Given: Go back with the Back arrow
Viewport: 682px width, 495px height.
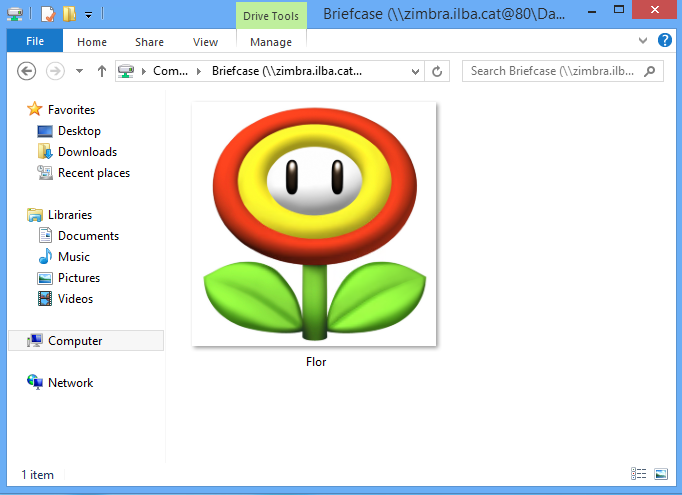Looking at the screenshot, I should click(27, 71).
